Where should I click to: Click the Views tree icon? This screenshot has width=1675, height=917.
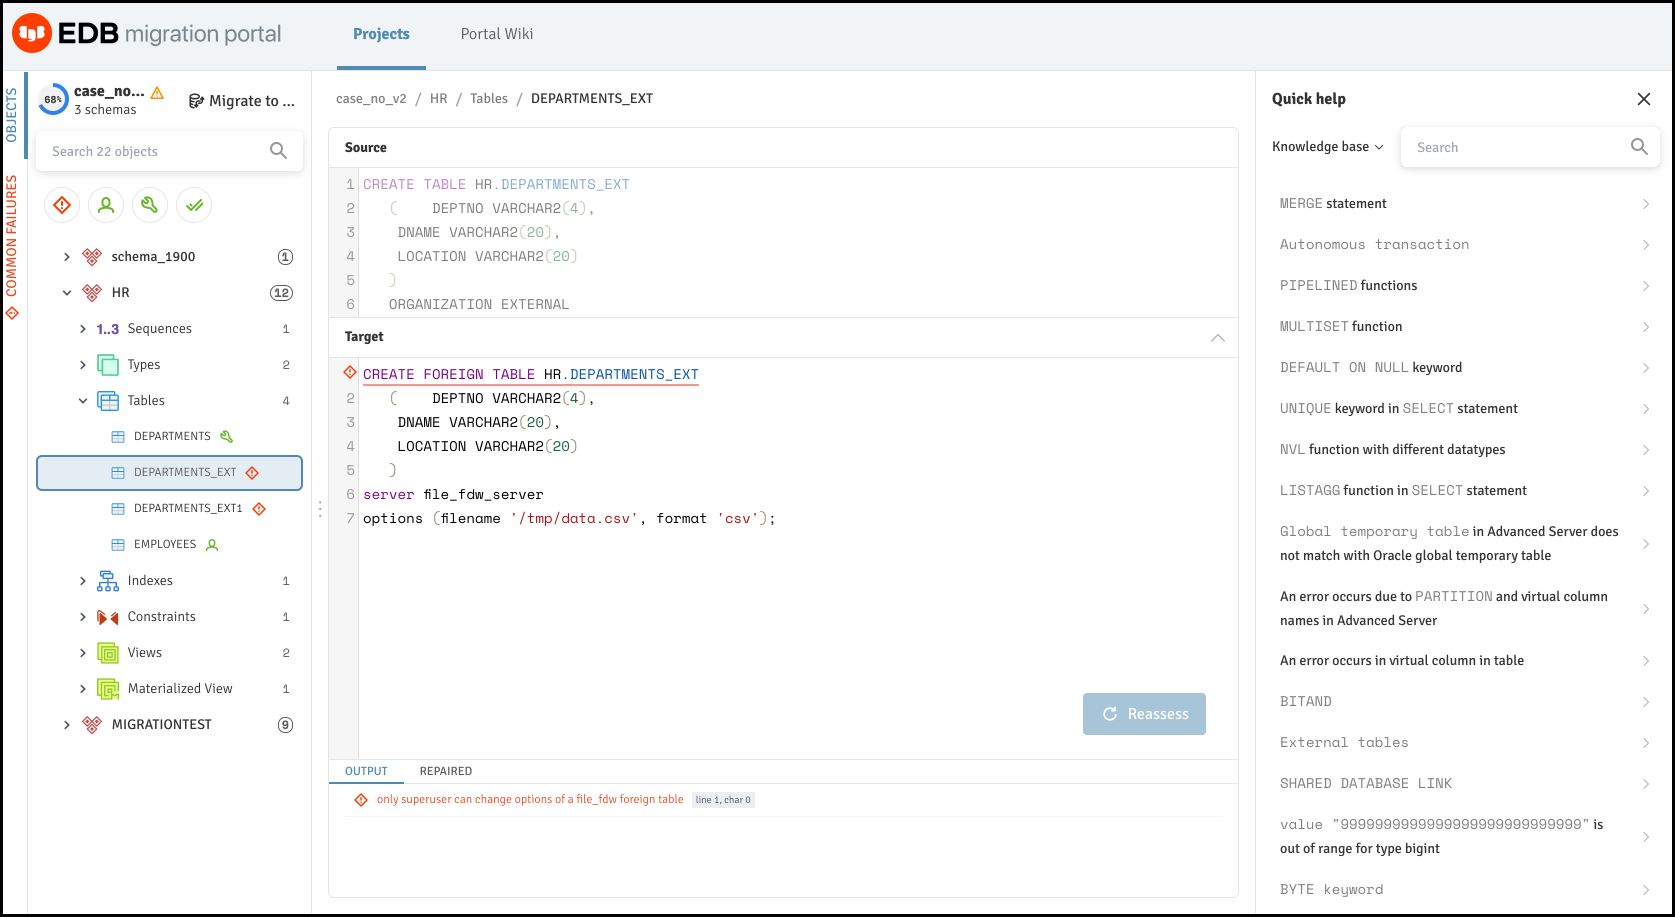pyautogui.click(x=107, y=653)
